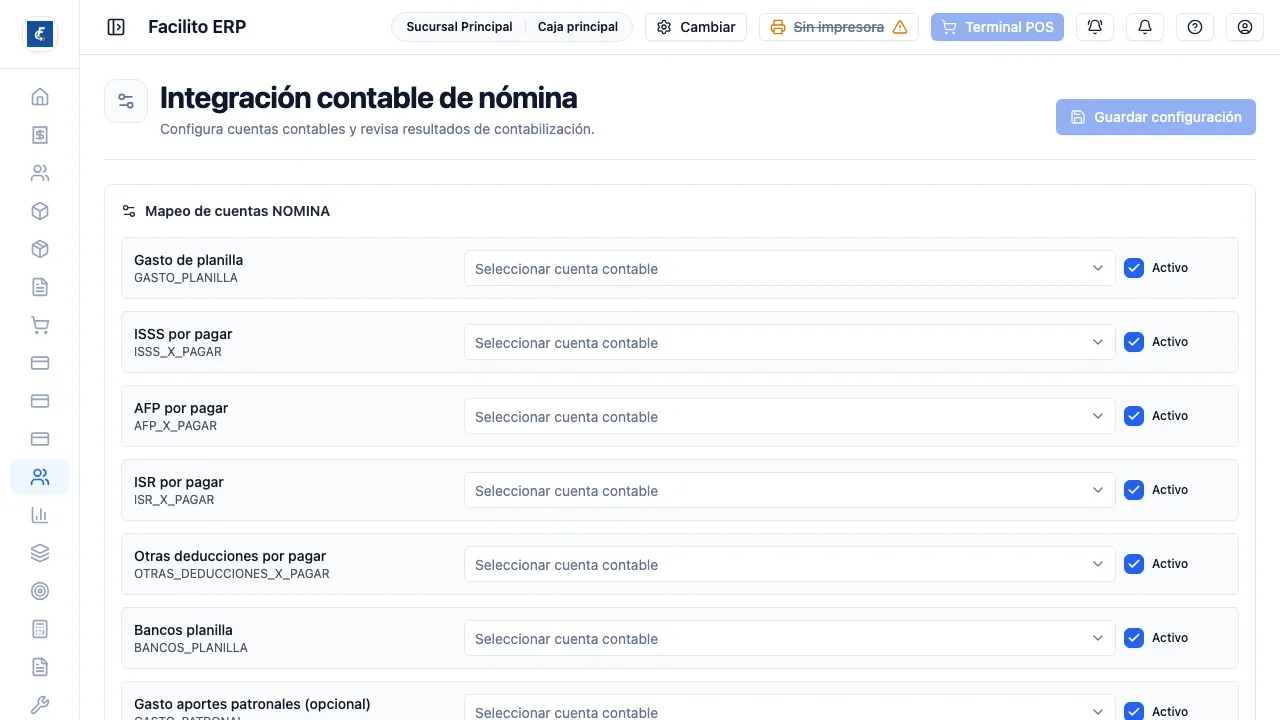Open account dropdown for AFP por pagar

(790, 416)
